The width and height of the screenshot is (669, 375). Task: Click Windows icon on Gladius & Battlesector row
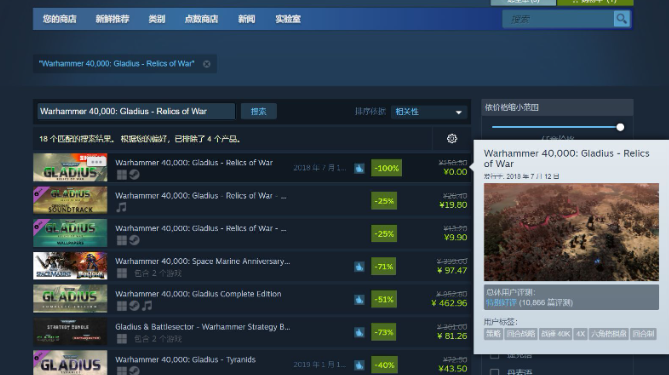click(122, 339)
